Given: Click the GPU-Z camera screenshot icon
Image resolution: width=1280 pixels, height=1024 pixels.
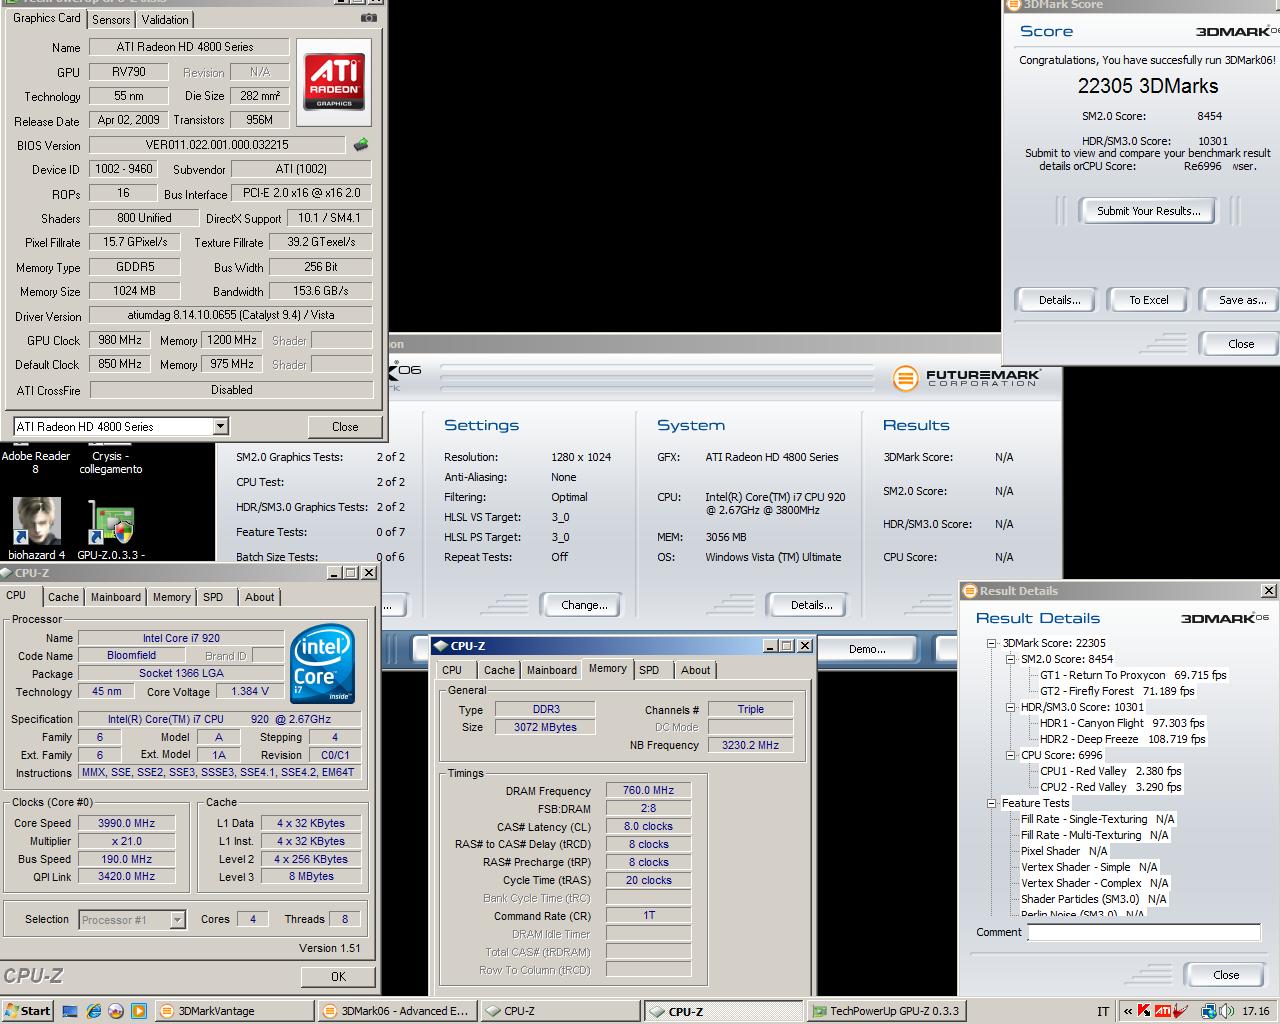Looking at the screenshot, I should pyautogui.click(x=369, y=17).
